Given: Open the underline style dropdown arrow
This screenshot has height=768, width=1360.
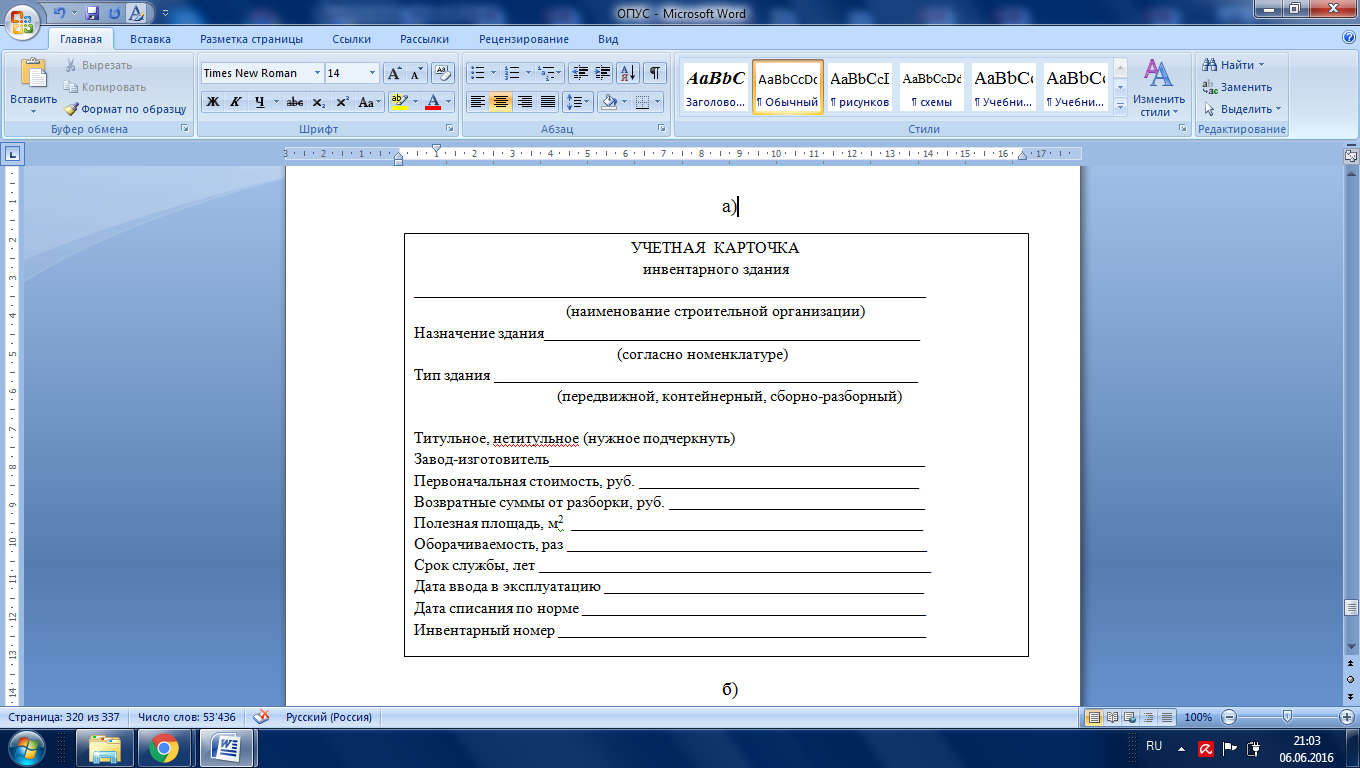Looking at the screenshot, I should tap(276, 102).
